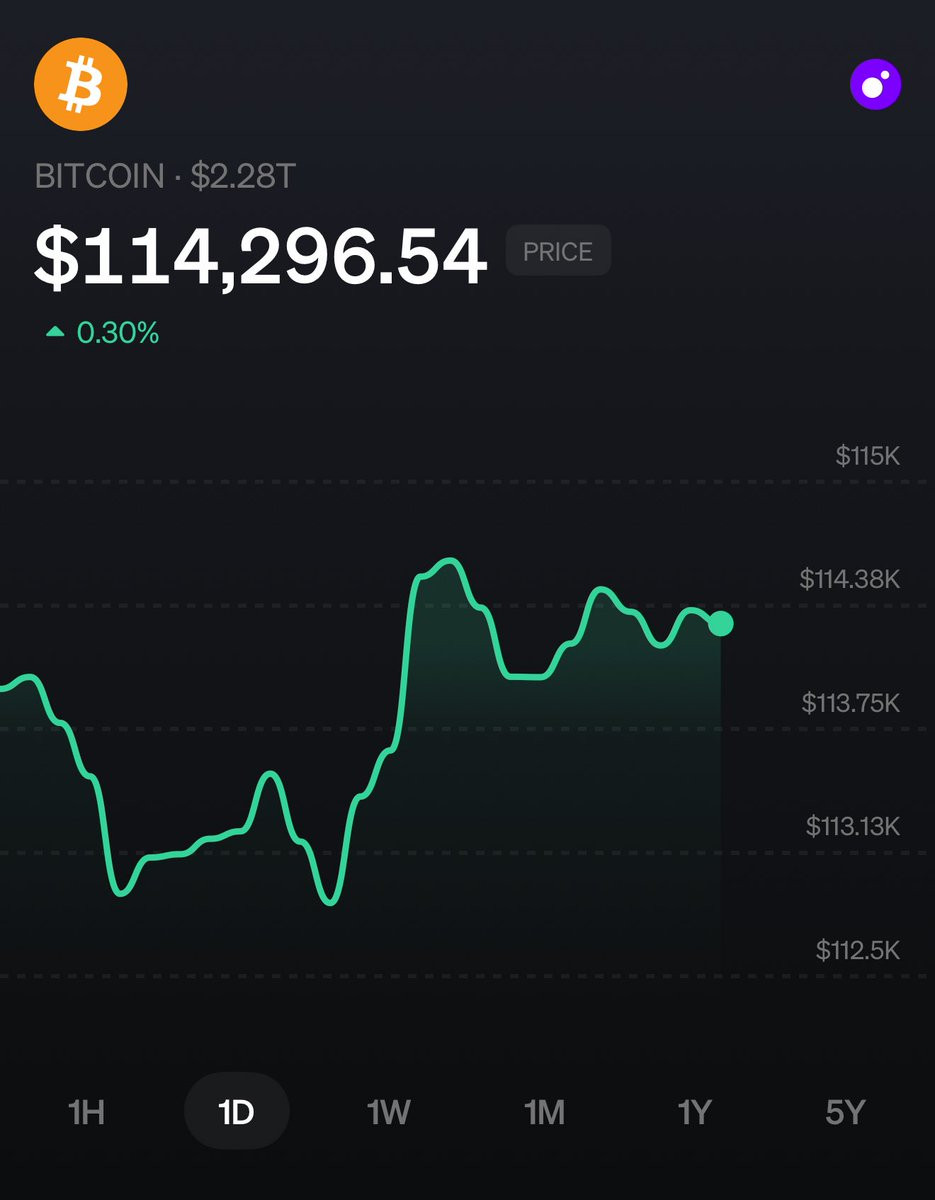This screenshot has height=1200, width=935.
Task: Tap the 0.30% change percentage
Action: pos(118,332)
